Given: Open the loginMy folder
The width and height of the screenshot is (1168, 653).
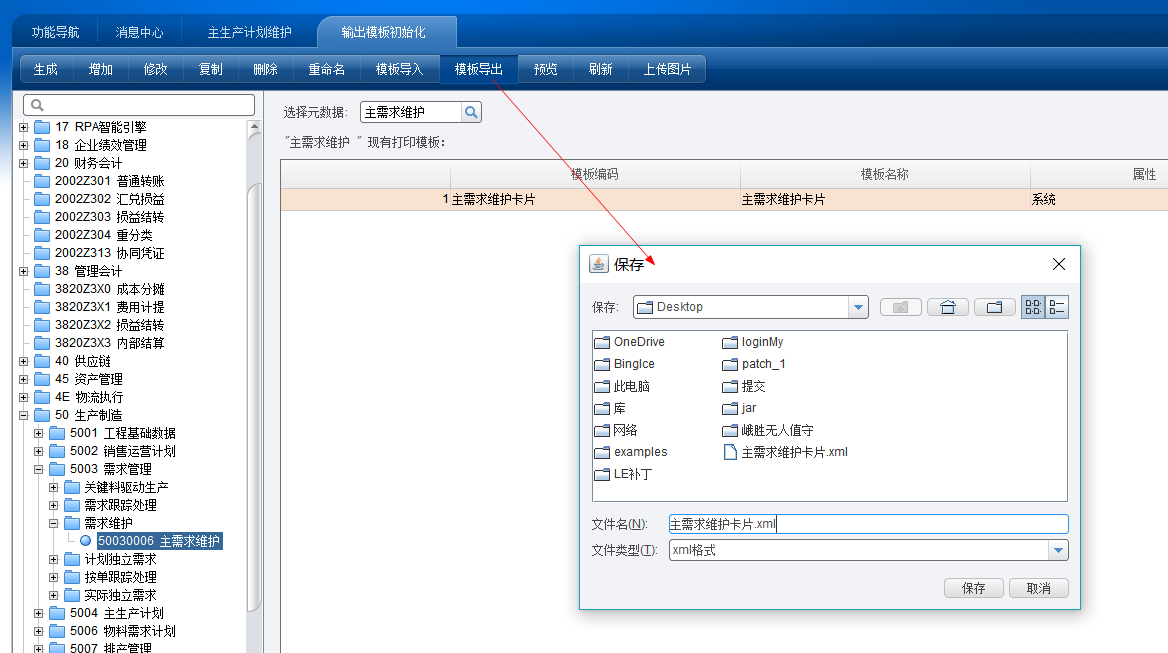Looking at the screenshot, I should pos(753,342).
